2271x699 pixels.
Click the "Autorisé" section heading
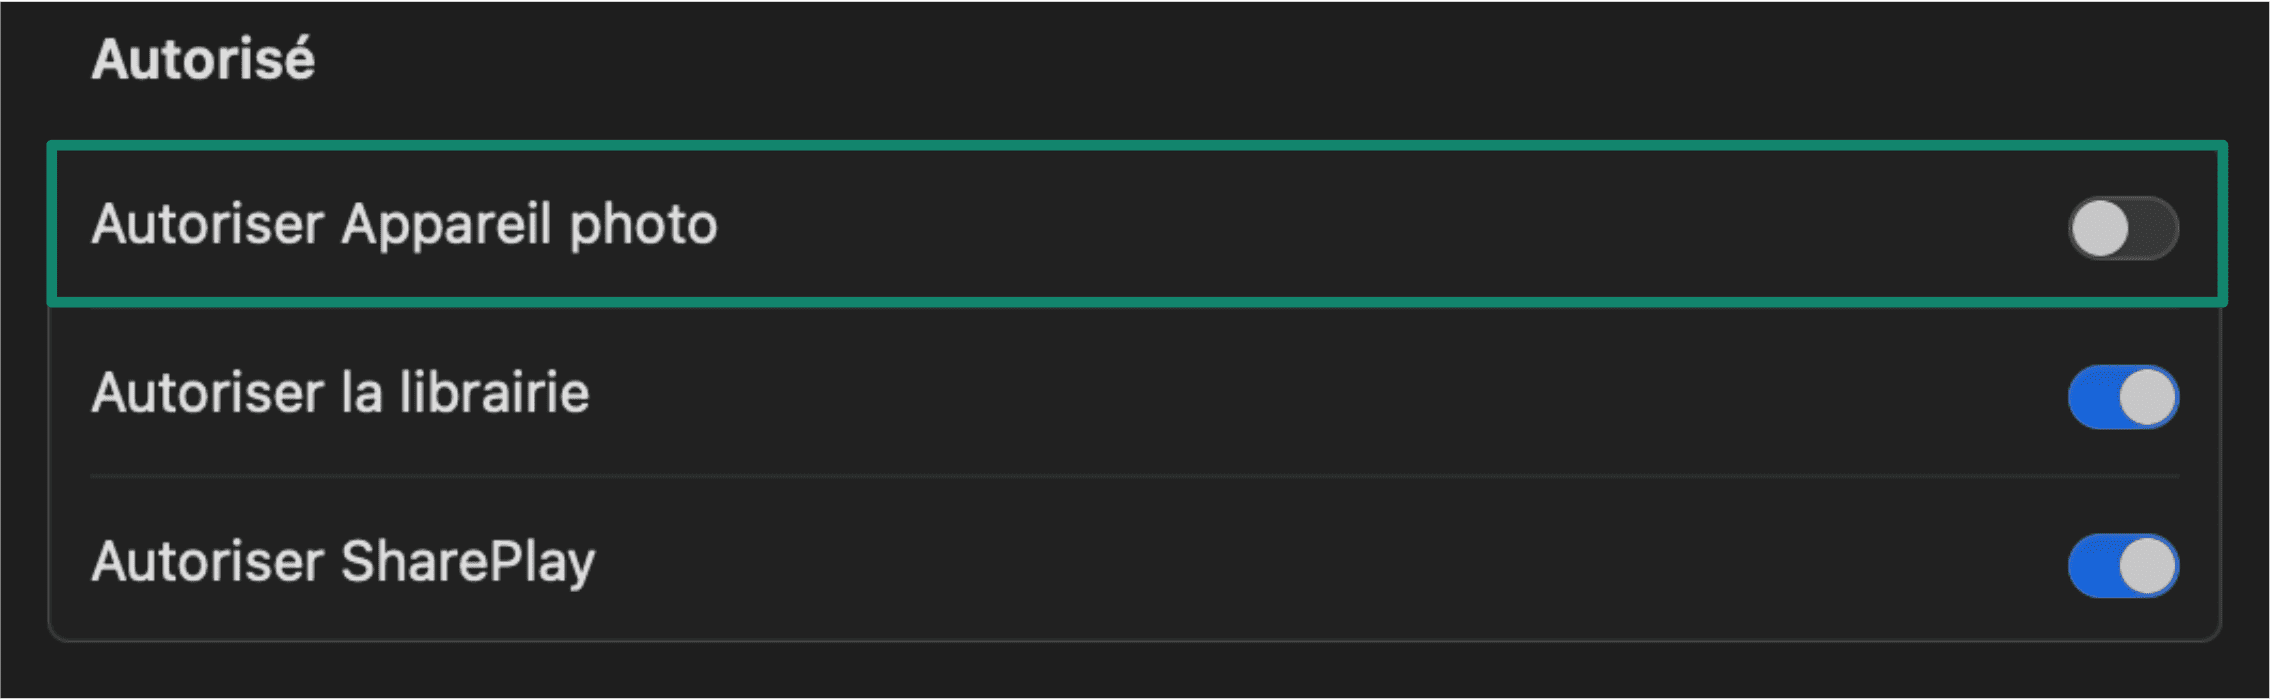(203, 59)
